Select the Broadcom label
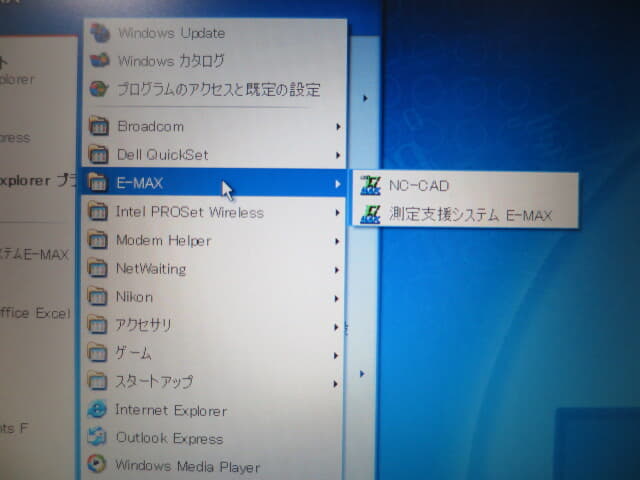The width and height of the screenshot is (640, 480). (x=151, y=126)
